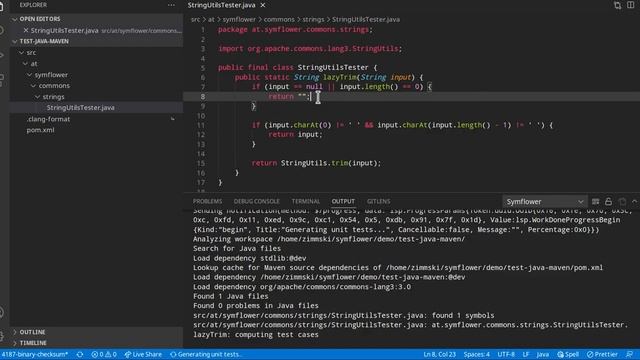The height and width of the screenshot is (360, 640).
Task: Open feedback icon in status bar
Action: coord(630,354)
